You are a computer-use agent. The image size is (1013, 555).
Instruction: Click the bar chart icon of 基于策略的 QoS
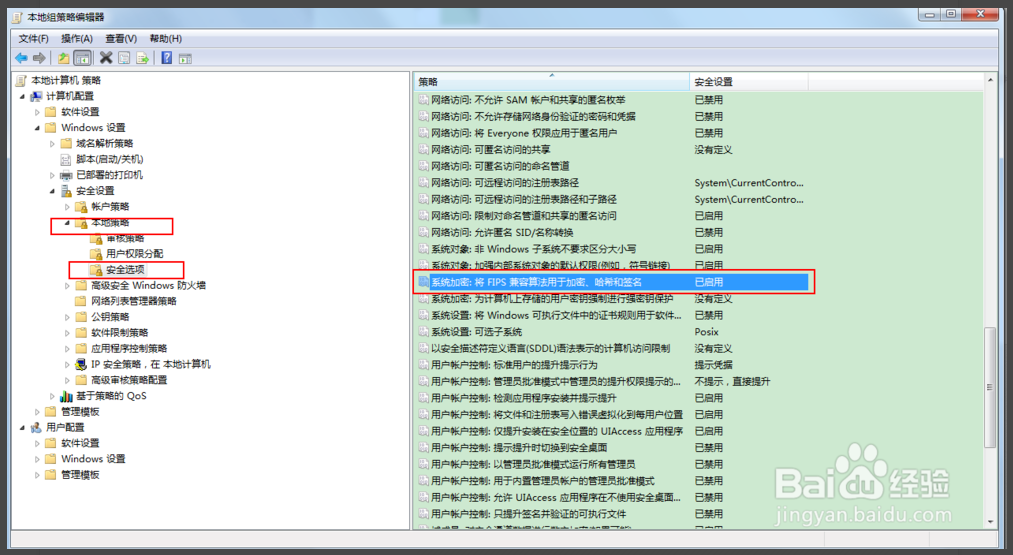pyautogui.click(x=66, y=396)
